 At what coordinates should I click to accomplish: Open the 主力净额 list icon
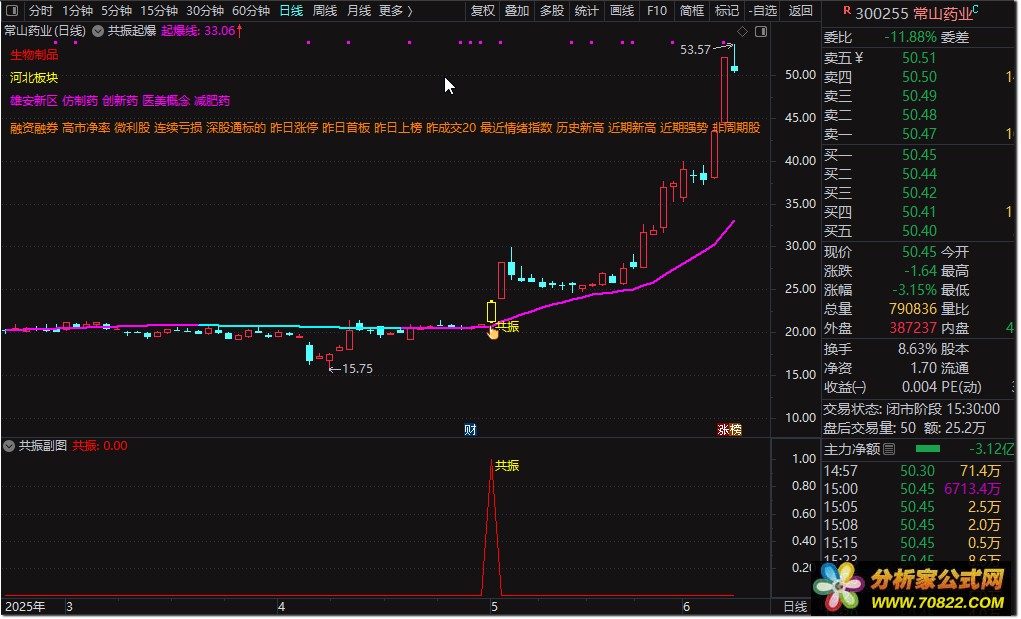889,449
